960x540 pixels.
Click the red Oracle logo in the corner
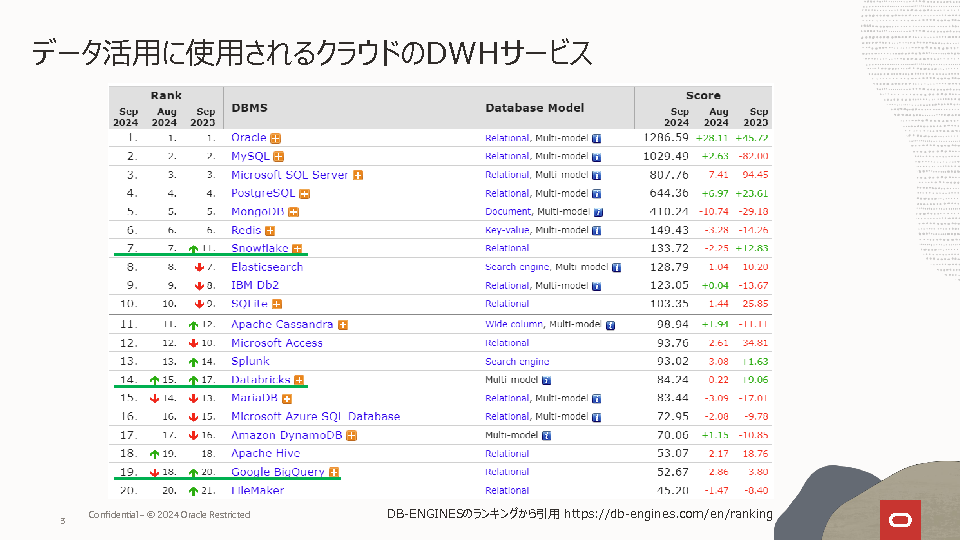899,519
